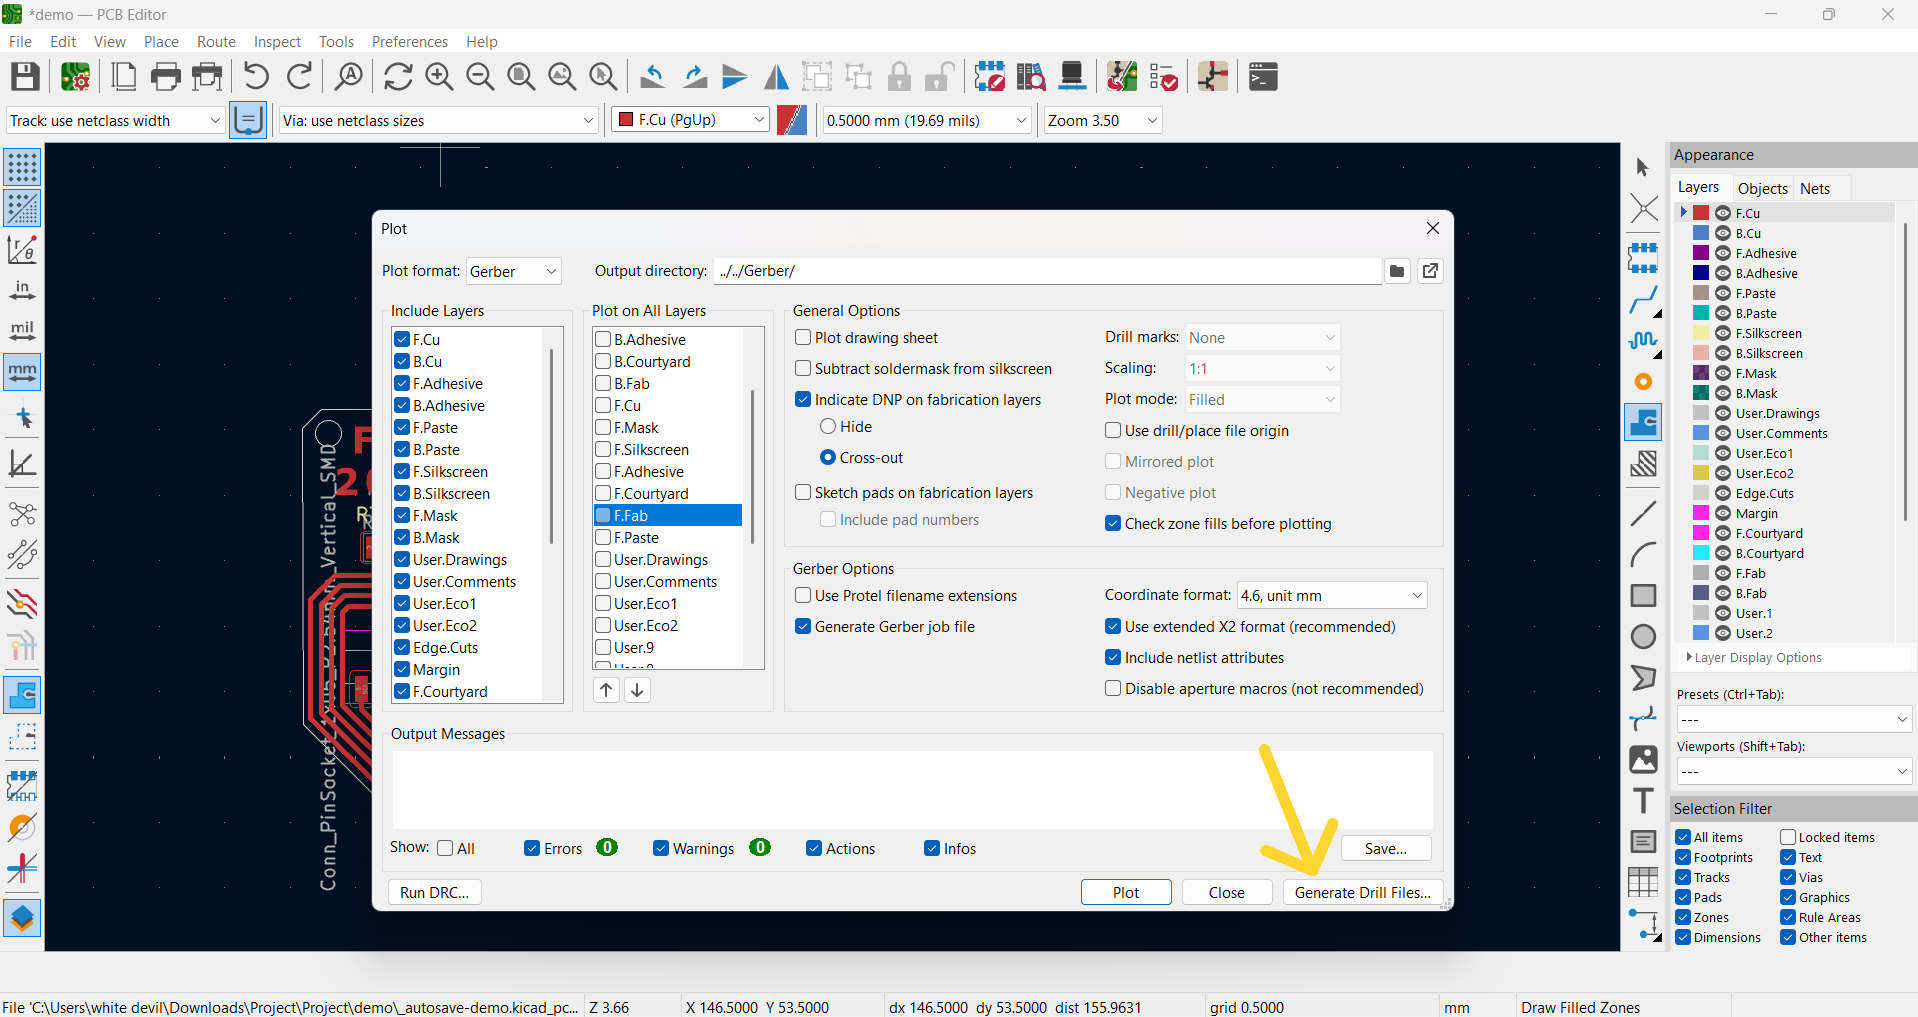
Task: Rotate selection counterclockwise icon
Action: 653,77
